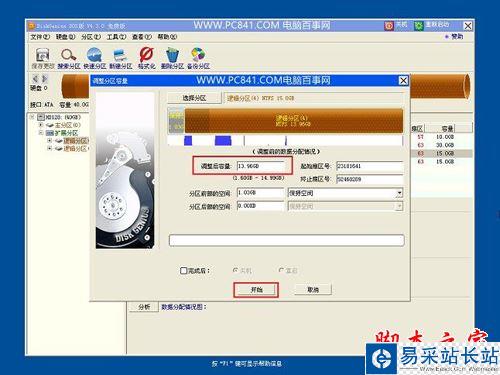Click the blue data distribution map strip
The image size is (500, 375).
[286, 140]
